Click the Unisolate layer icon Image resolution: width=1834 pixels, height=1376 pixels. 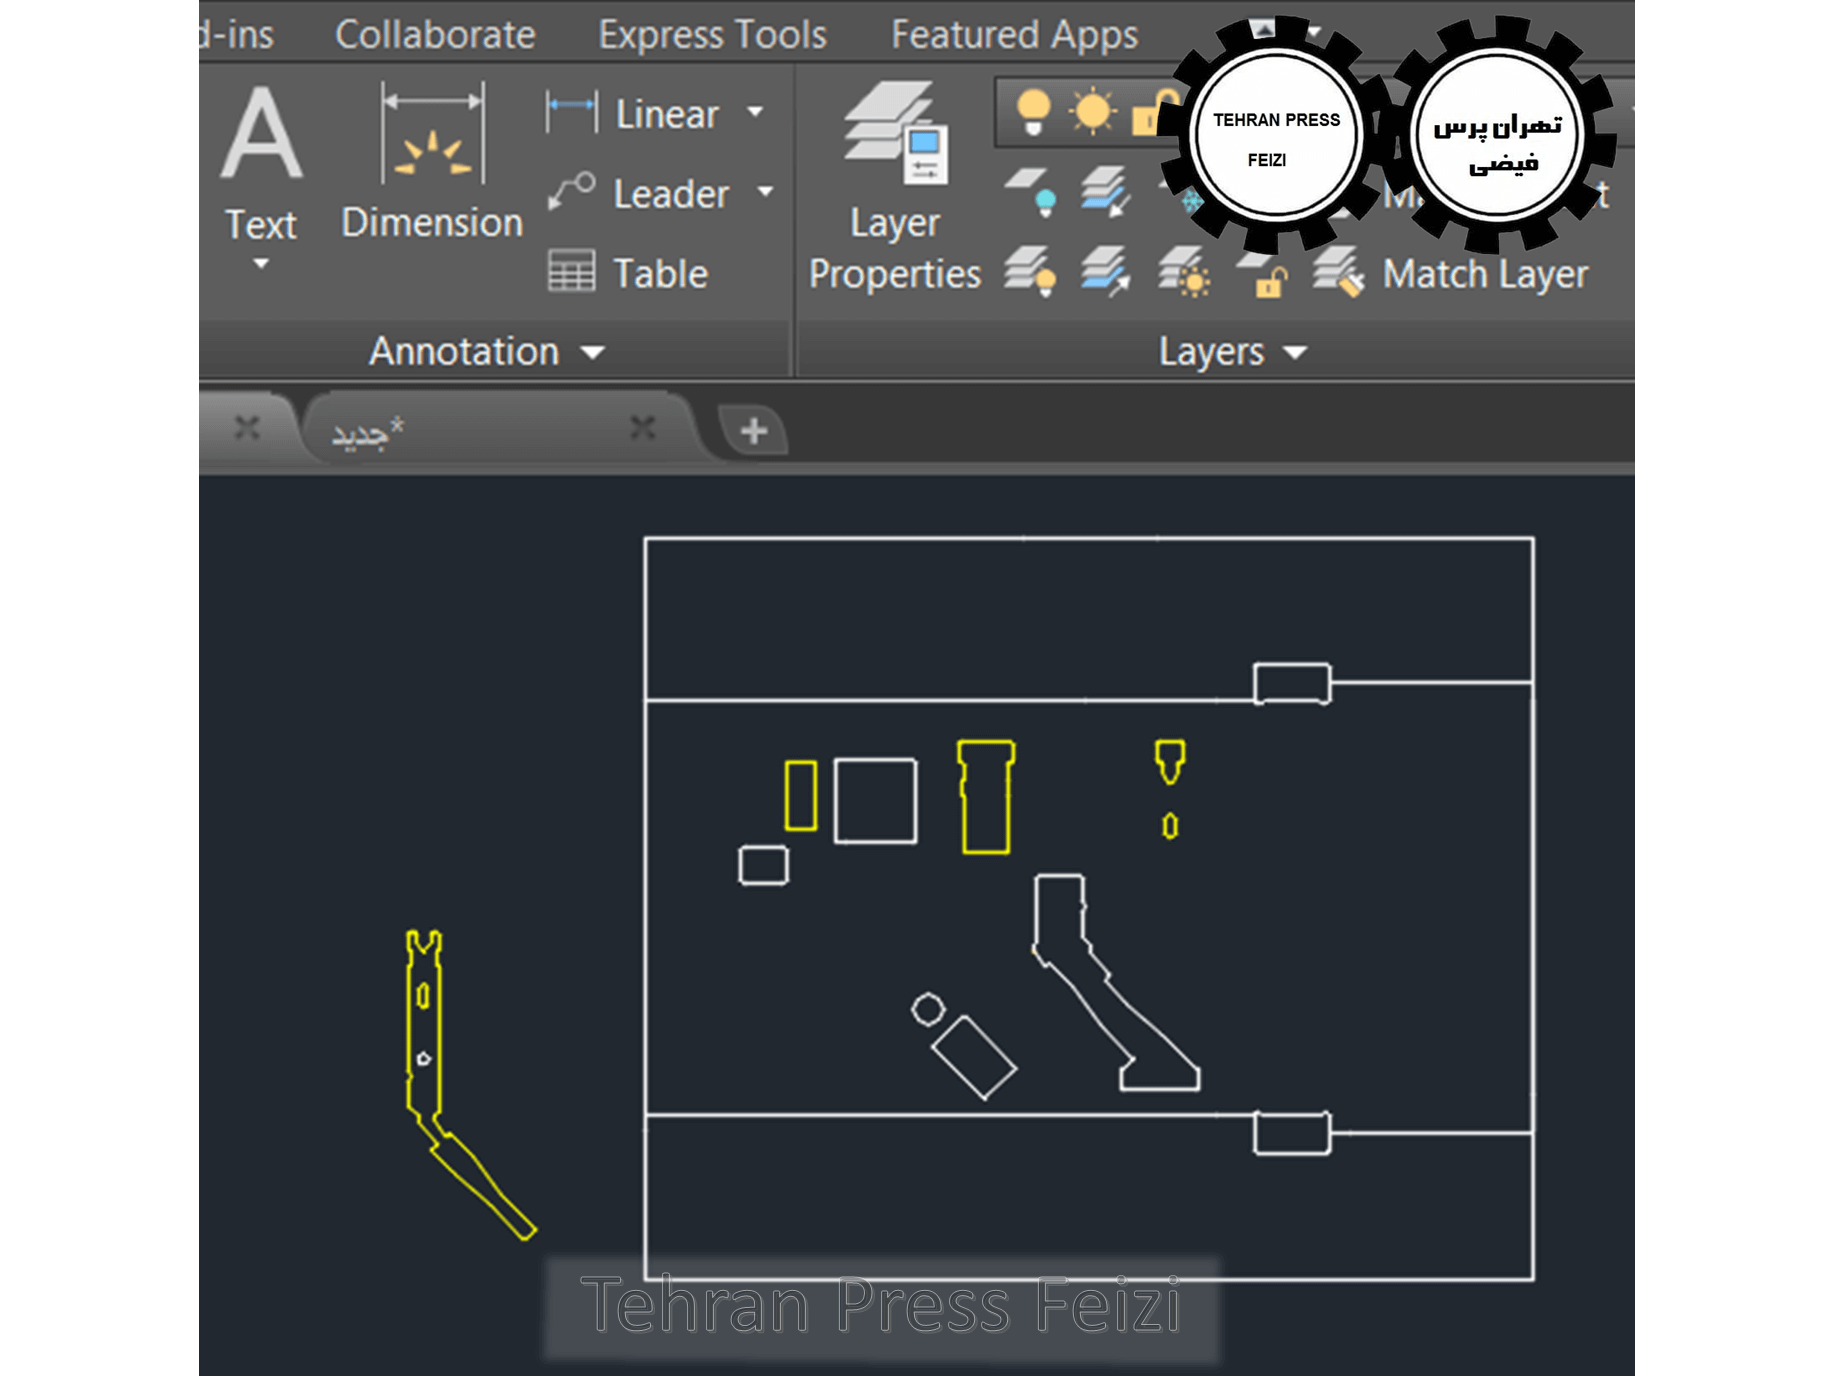coord(1106,272)
